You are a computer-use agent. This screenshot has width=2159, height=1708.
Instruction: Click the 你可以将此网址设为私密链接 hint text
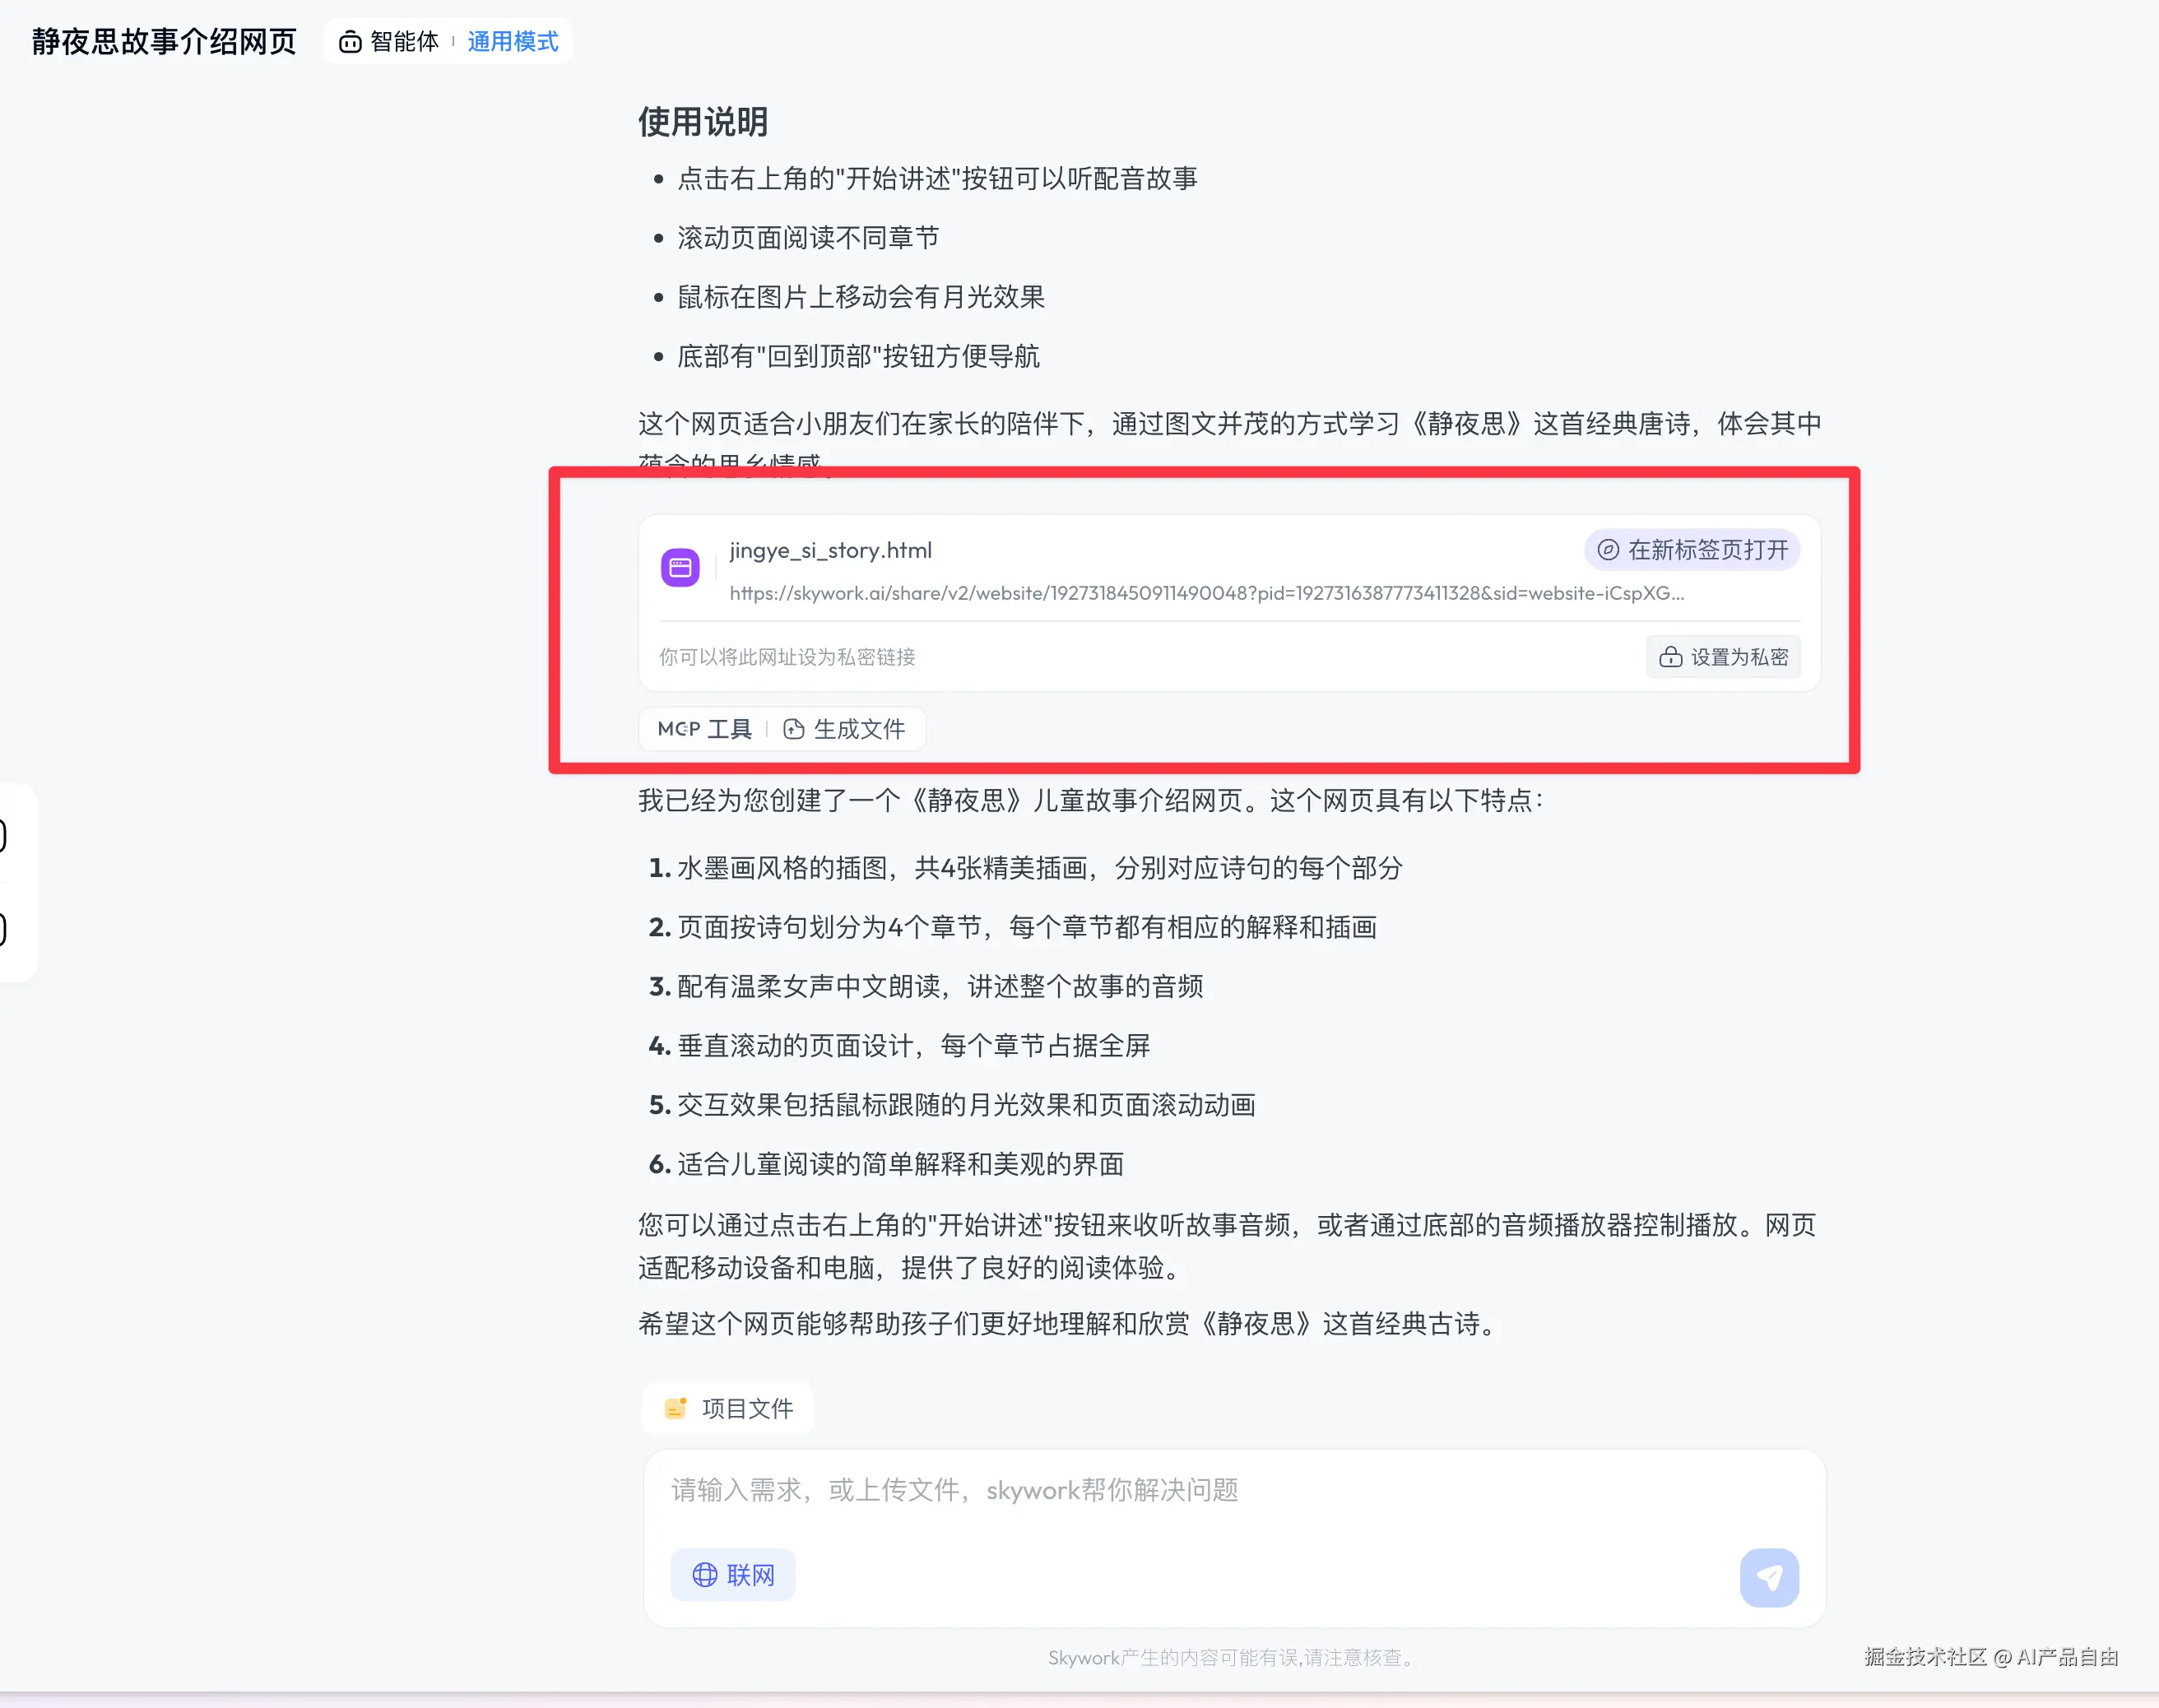point(787,657)
